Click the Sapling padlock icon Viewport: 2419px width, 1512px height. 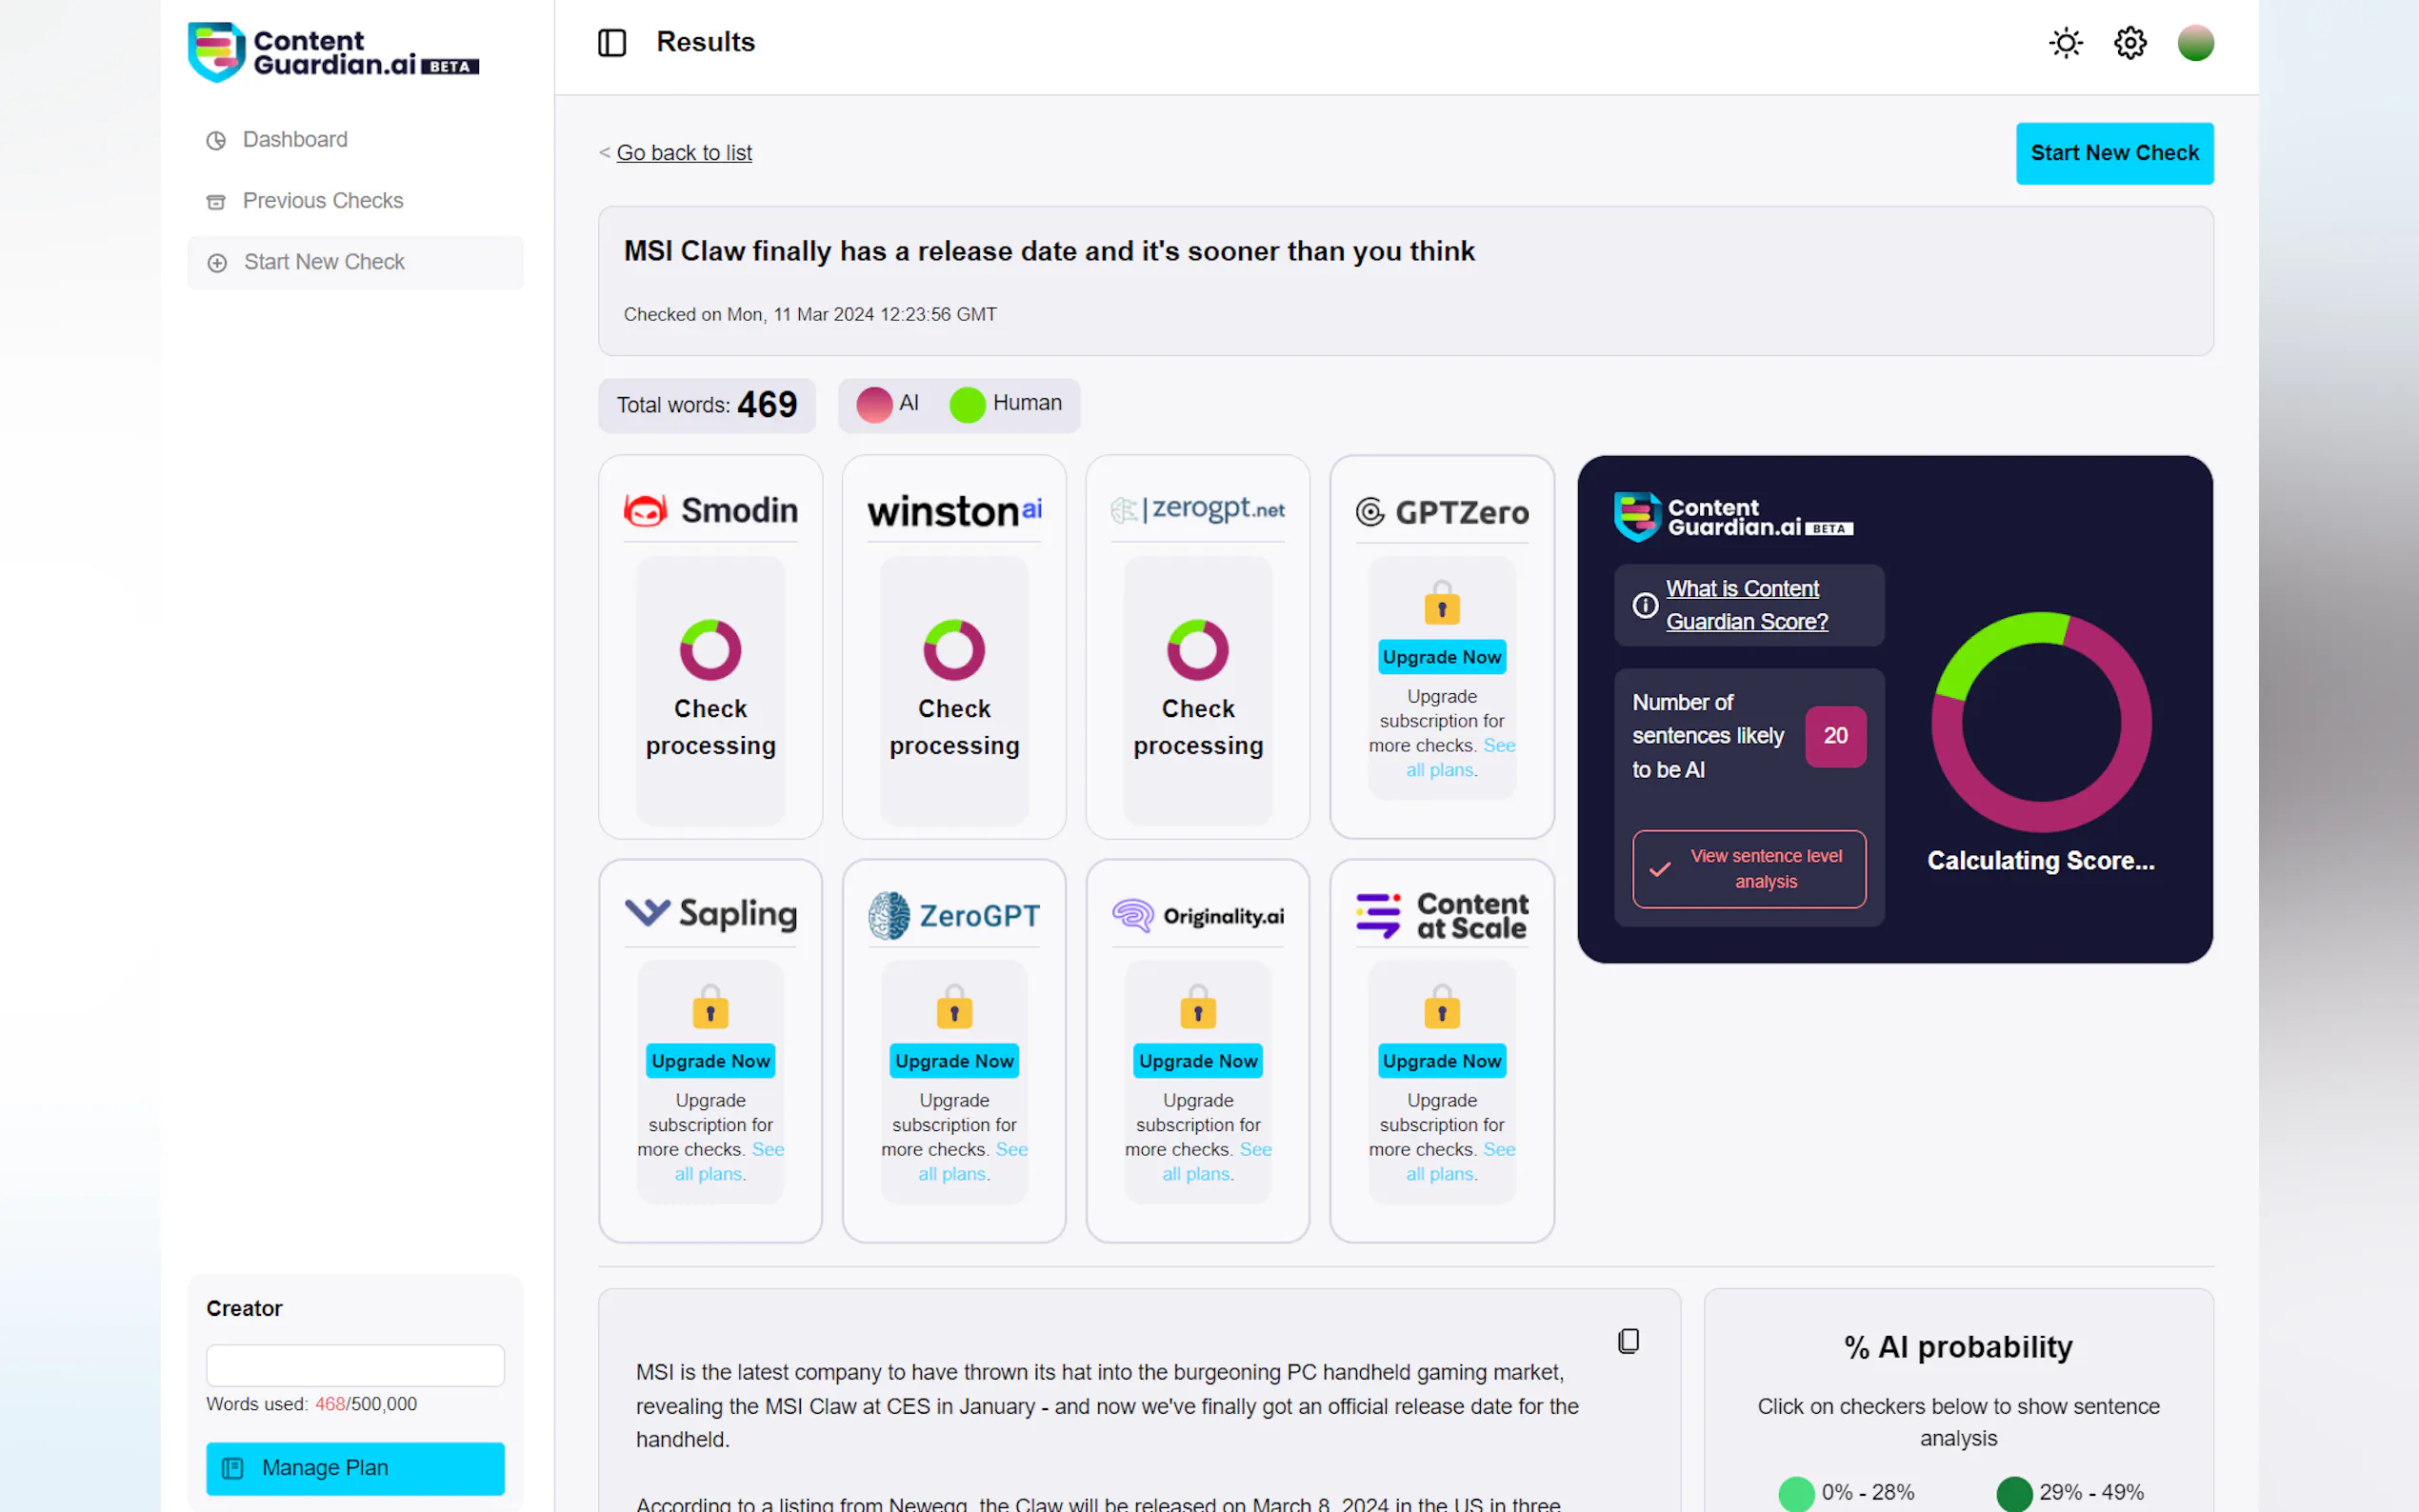tap(710, 1007)
